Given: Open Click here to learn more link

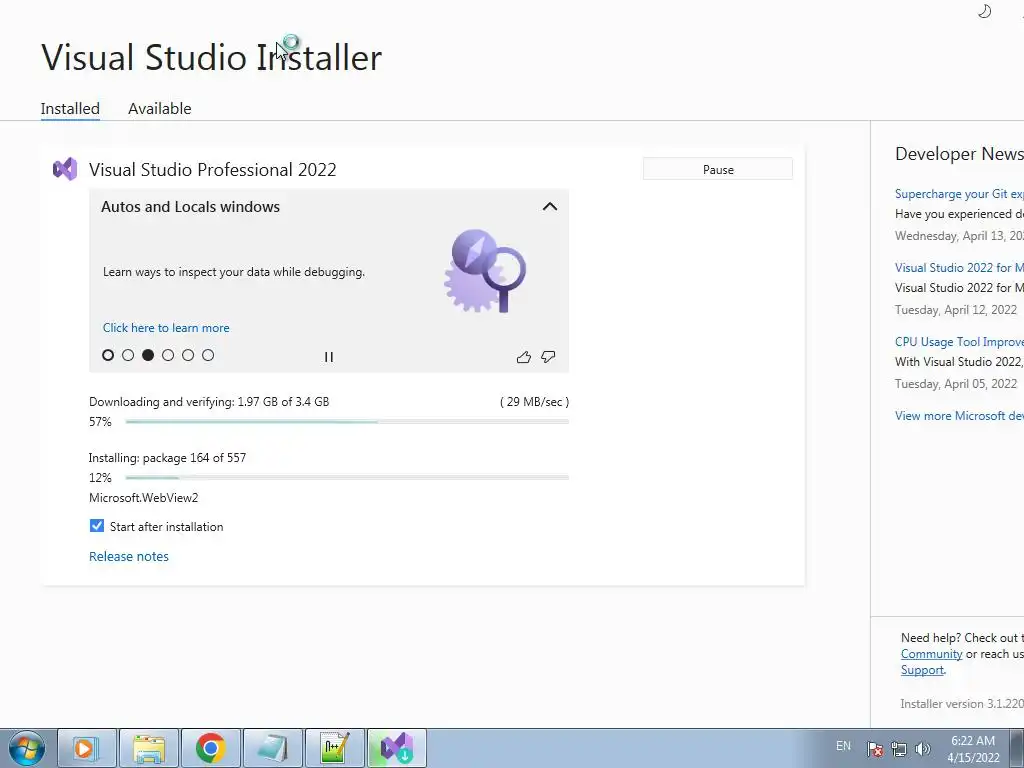Looking at the screenshot, I should click(166, 328).
